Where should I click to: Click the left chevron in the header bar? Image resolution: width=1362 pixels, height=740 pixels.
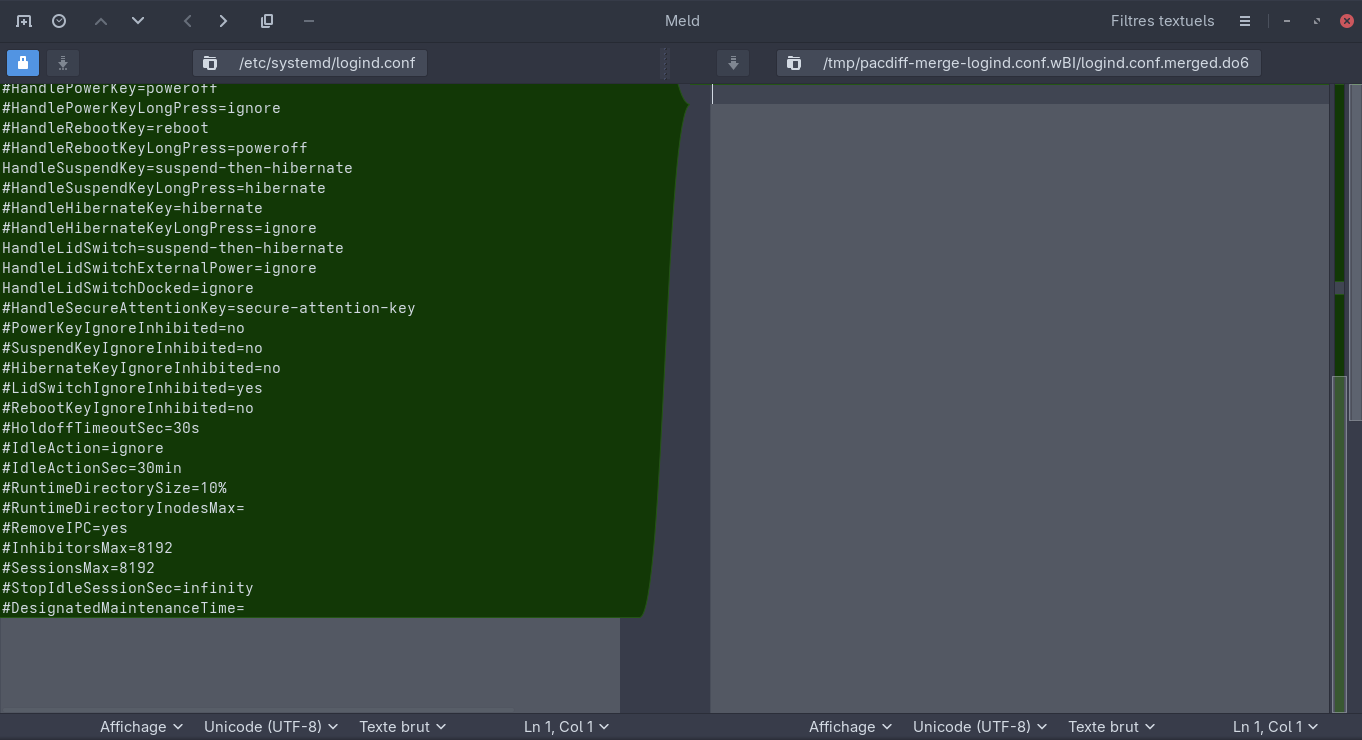pos(187,21)
